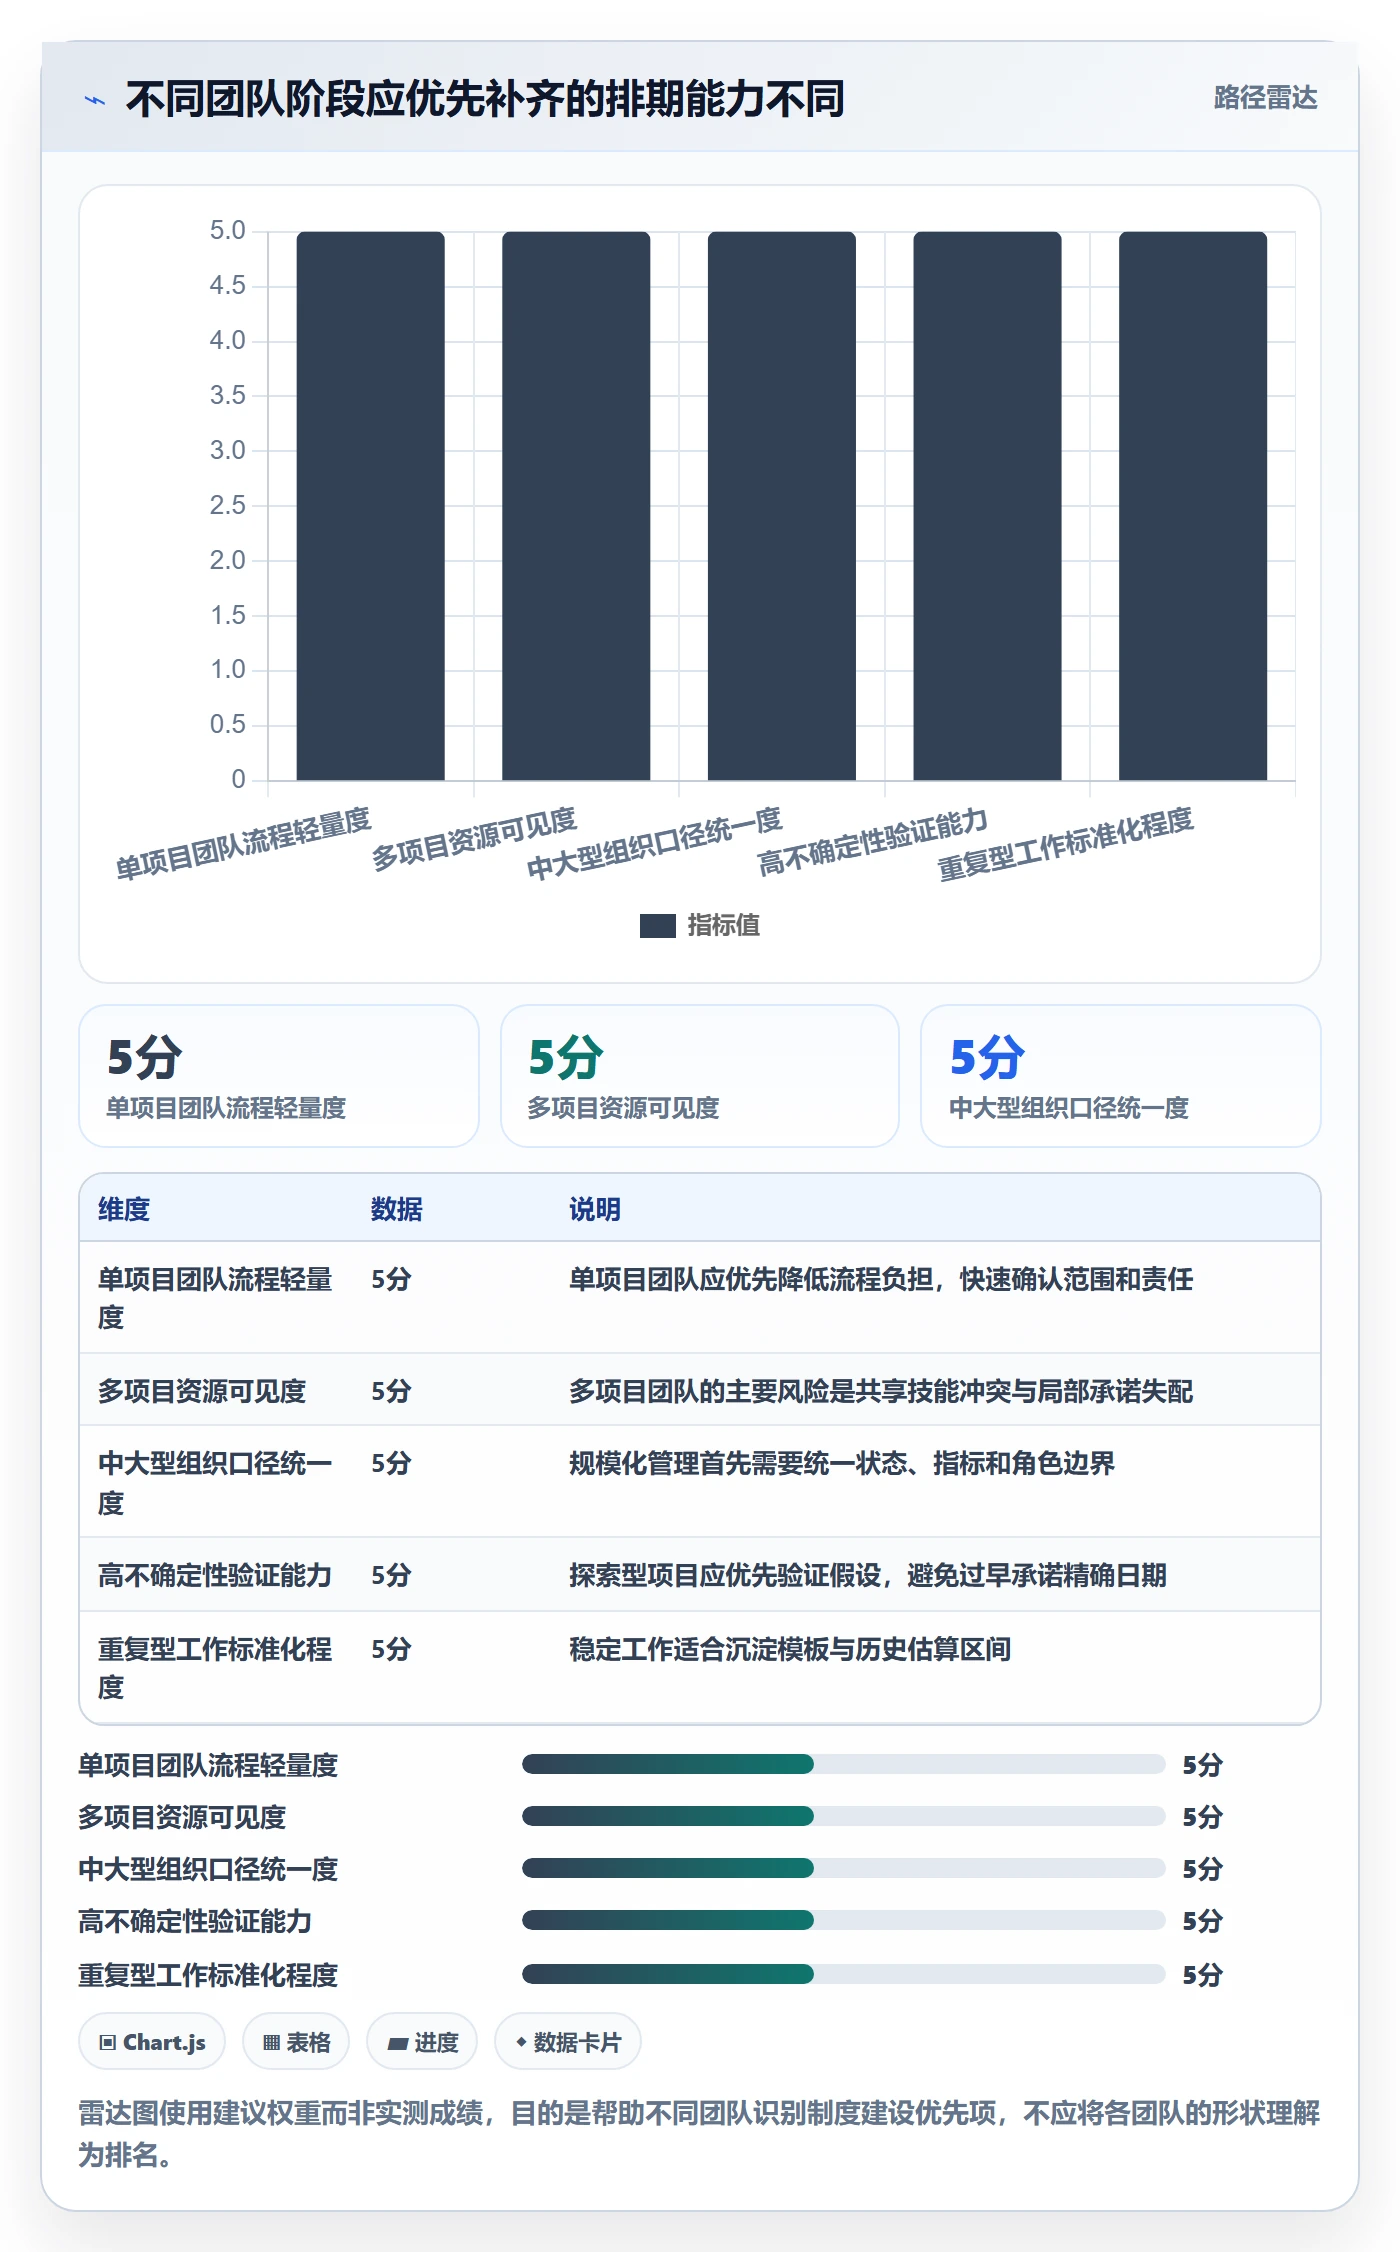This screenshot has height=2252, width=1400.
Task: Click the progress bar for 重复型工作标准化程度
Action: [x=843, y=1974]
